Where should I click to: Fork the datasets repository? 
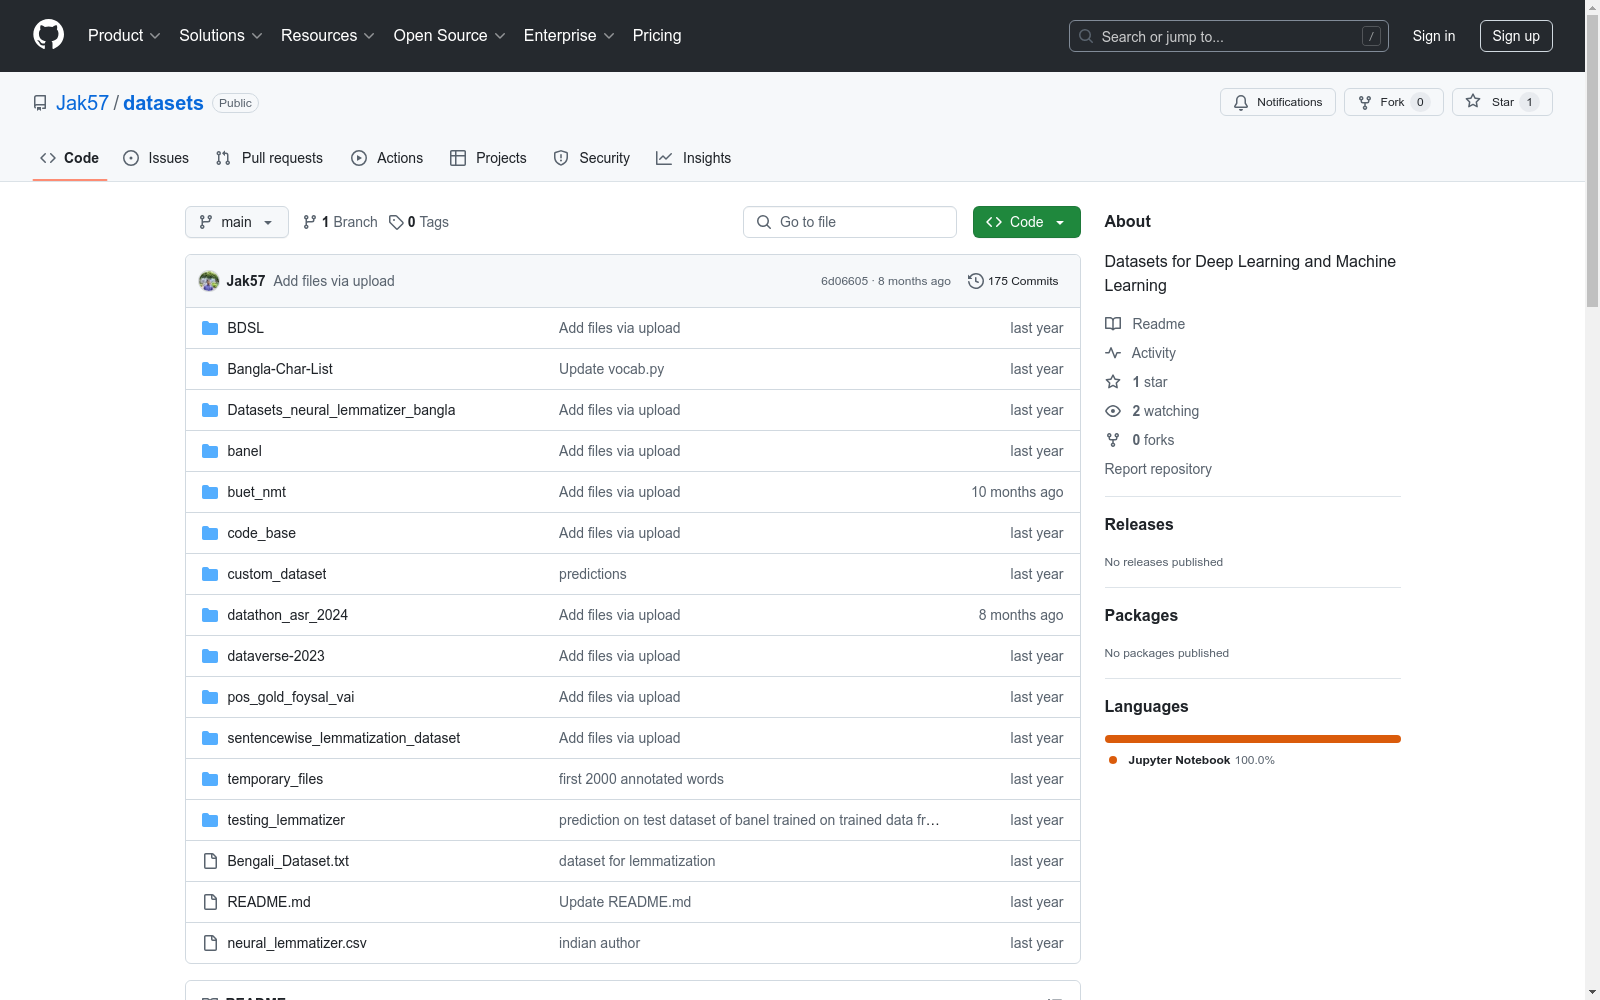point(1393,102)
